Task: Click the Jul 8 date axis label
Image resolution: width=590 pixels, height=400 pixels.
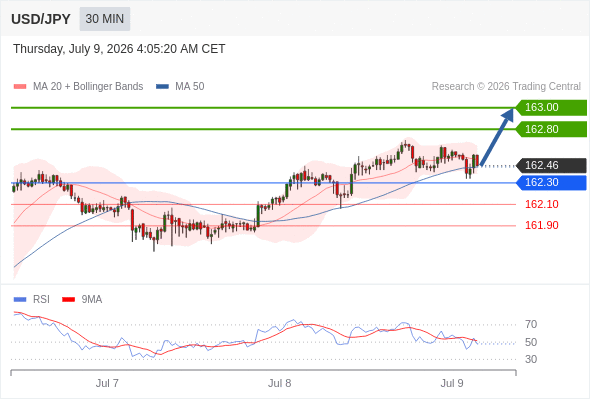Action: [x=280, y=383]
